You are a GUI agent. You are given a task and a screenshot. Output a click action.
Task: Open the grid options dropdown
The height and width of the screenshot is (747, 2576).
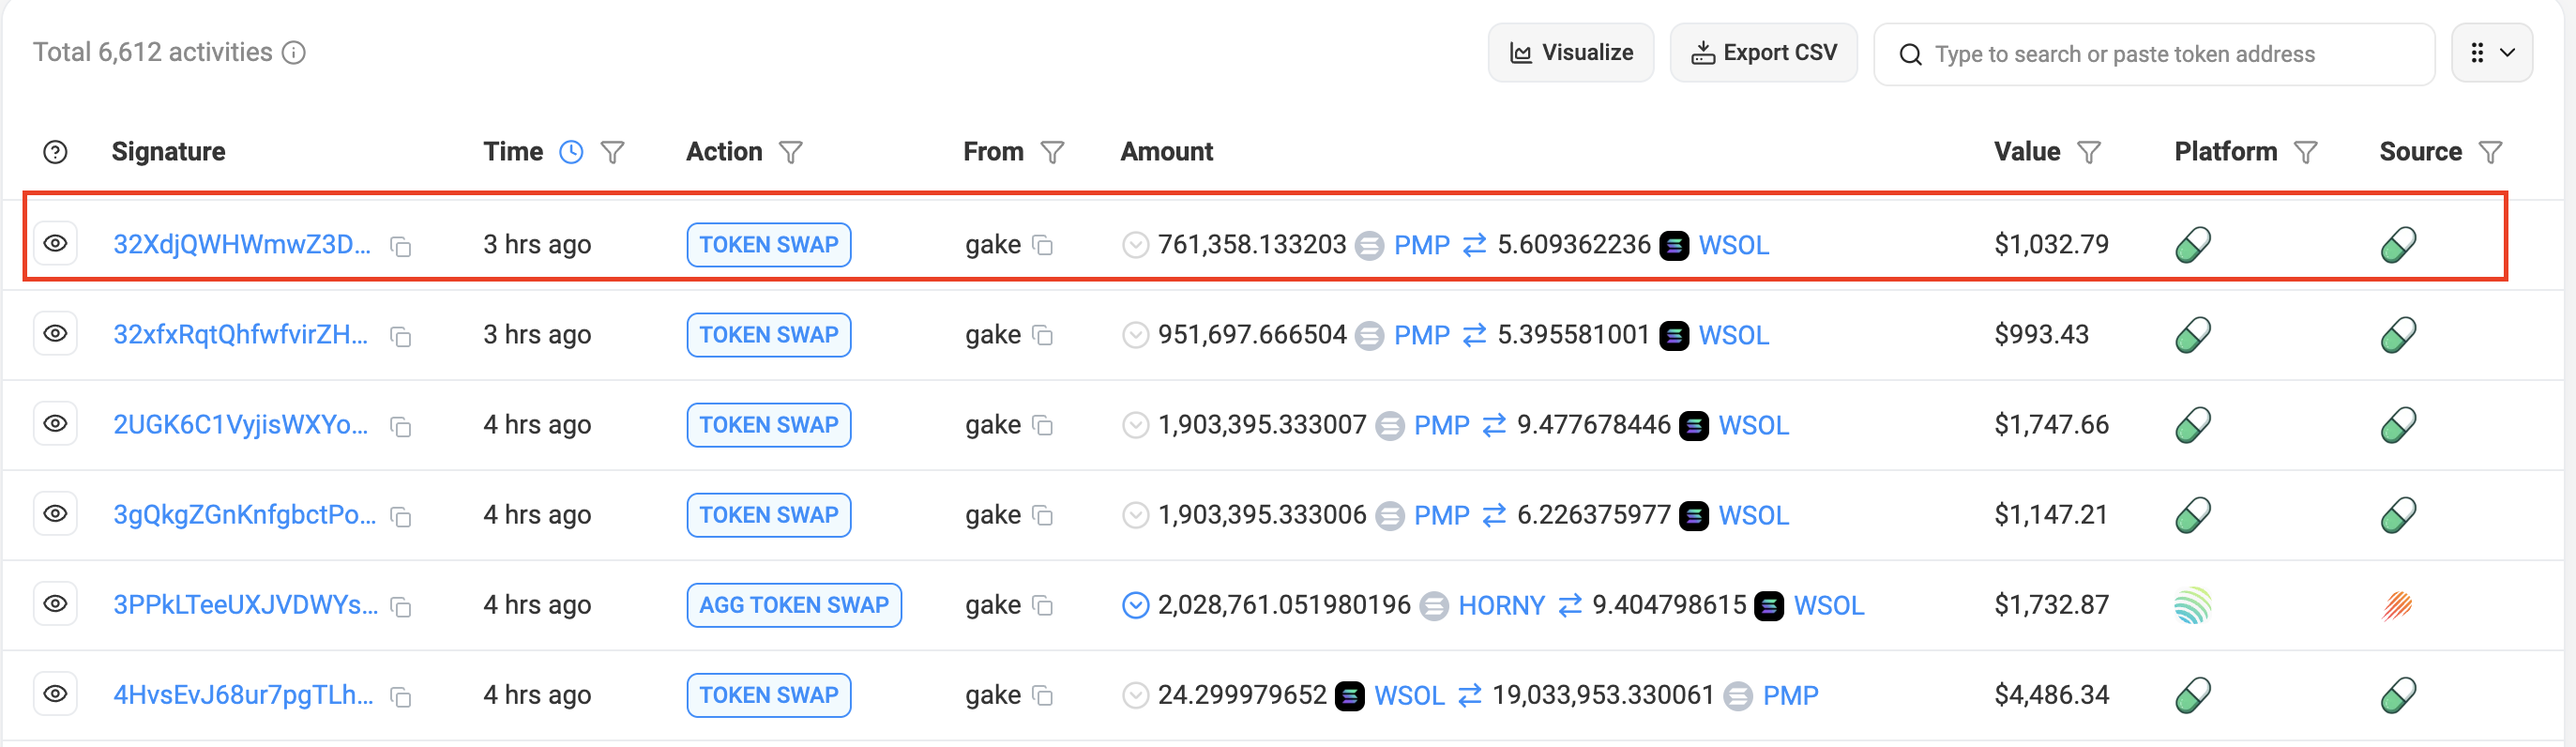(x=2491, y=53)
